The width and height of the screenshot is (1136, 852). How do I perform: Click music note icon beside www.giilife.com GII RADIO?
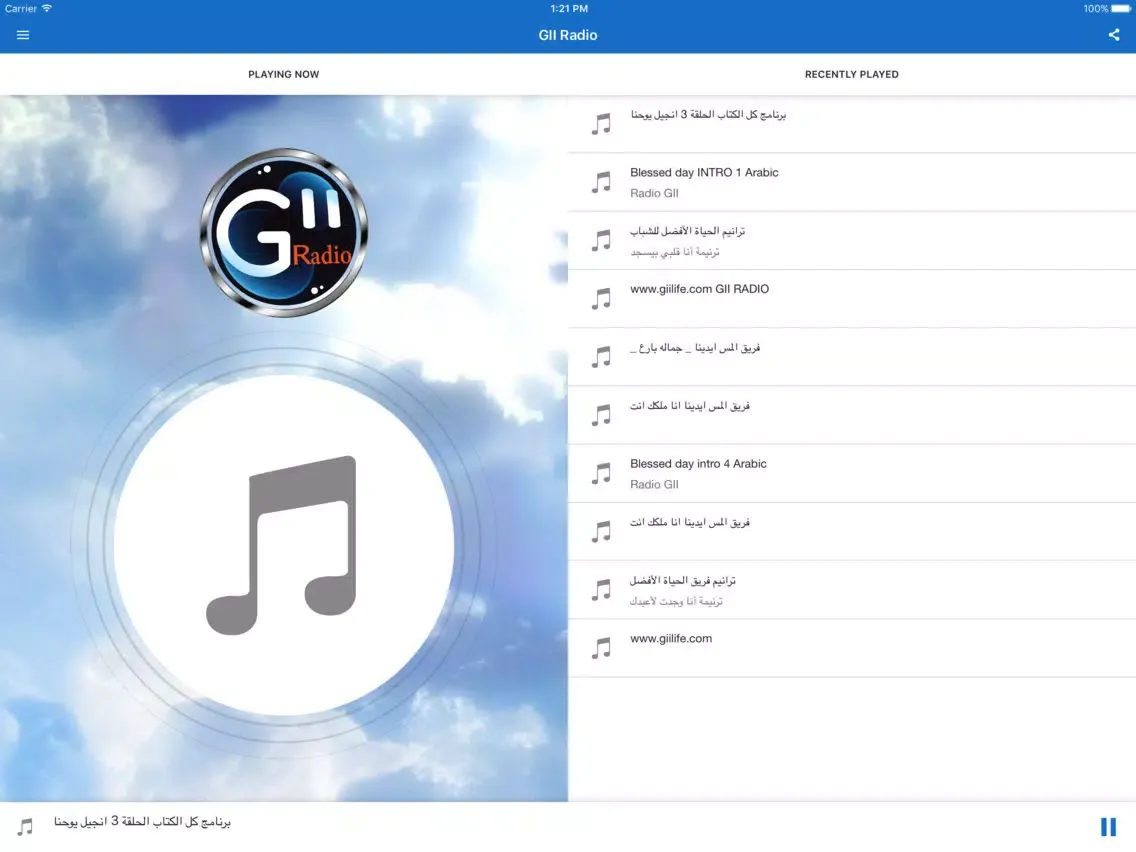pyautogui.click(x=601, y=298)
